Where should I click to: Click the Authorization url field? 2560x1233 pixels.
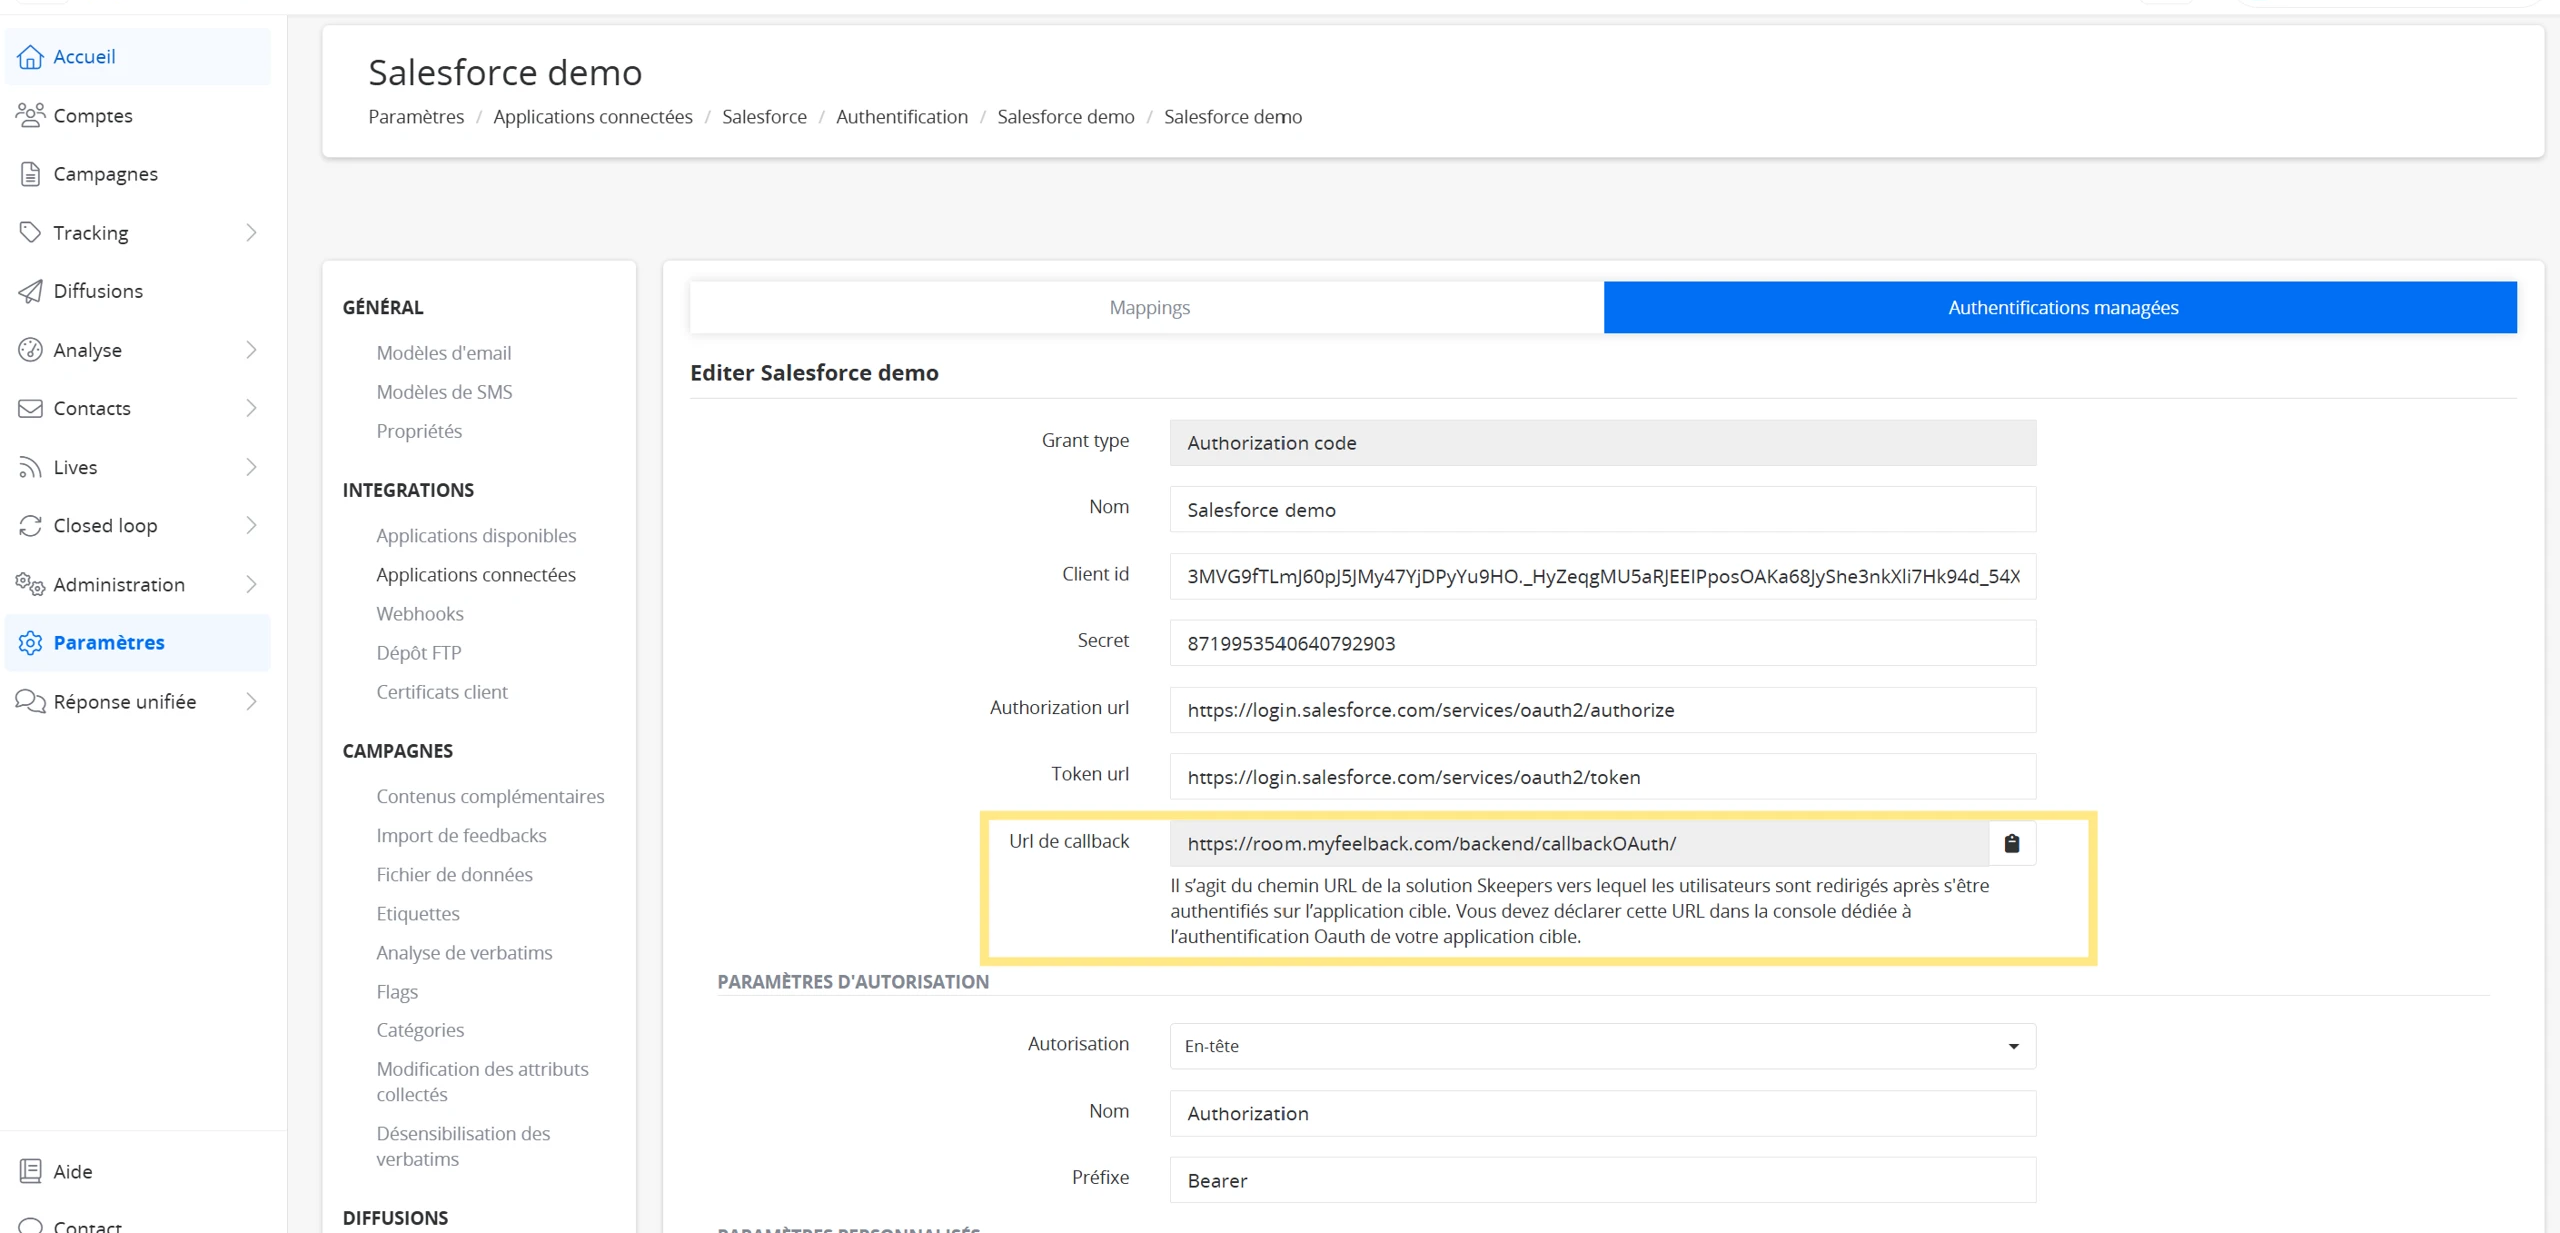click(x=1603, y=710)
